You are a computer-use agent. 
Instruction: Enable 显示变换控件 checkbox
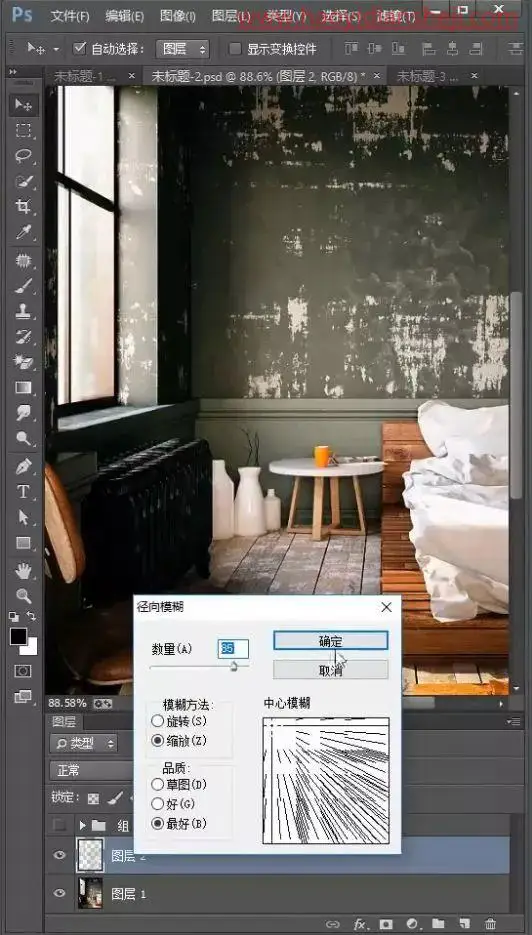pyautogui.click(x=236, y=49)
